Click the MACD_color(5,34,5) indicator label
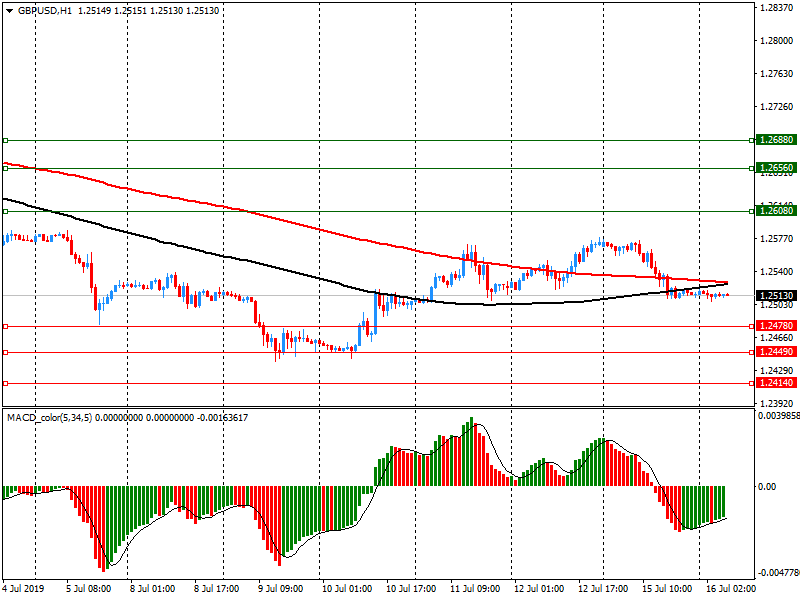 click(49, 418)
